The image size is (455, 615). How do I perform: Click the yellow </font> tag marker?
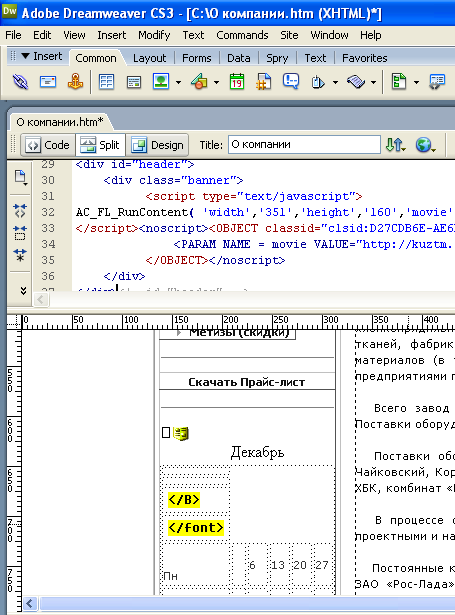(196, 528)
